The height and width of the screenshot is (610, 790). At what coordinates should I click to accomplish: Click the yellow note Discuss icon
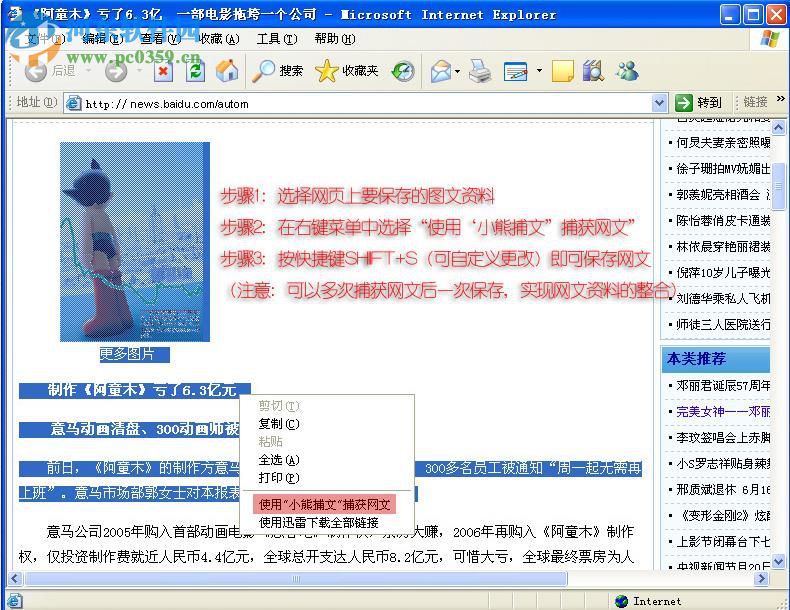pyautogui.click(x=562, y=71)
